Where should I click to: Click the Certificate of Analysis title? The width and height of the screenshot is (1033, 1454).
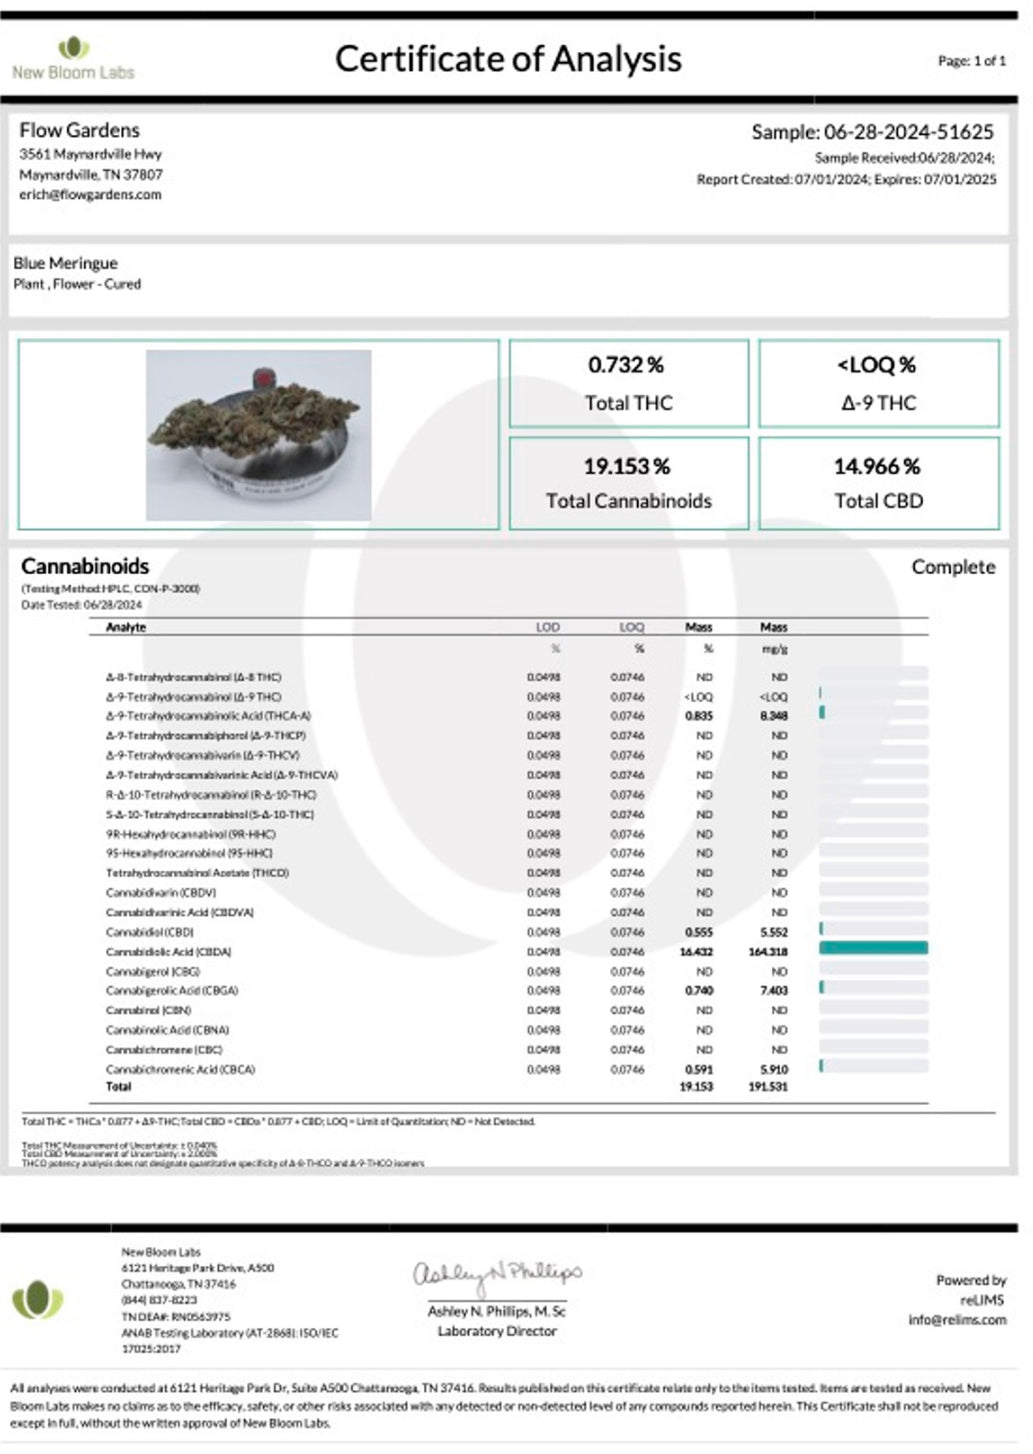tap(510, 60)
